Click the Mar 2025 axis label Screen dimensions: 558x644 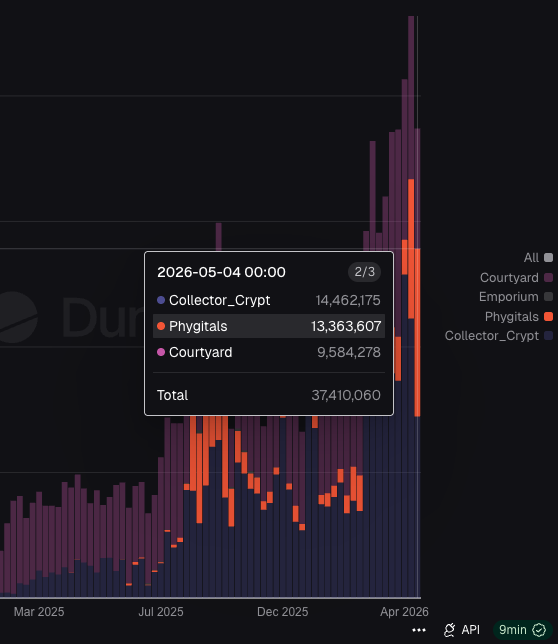(39, 612)
